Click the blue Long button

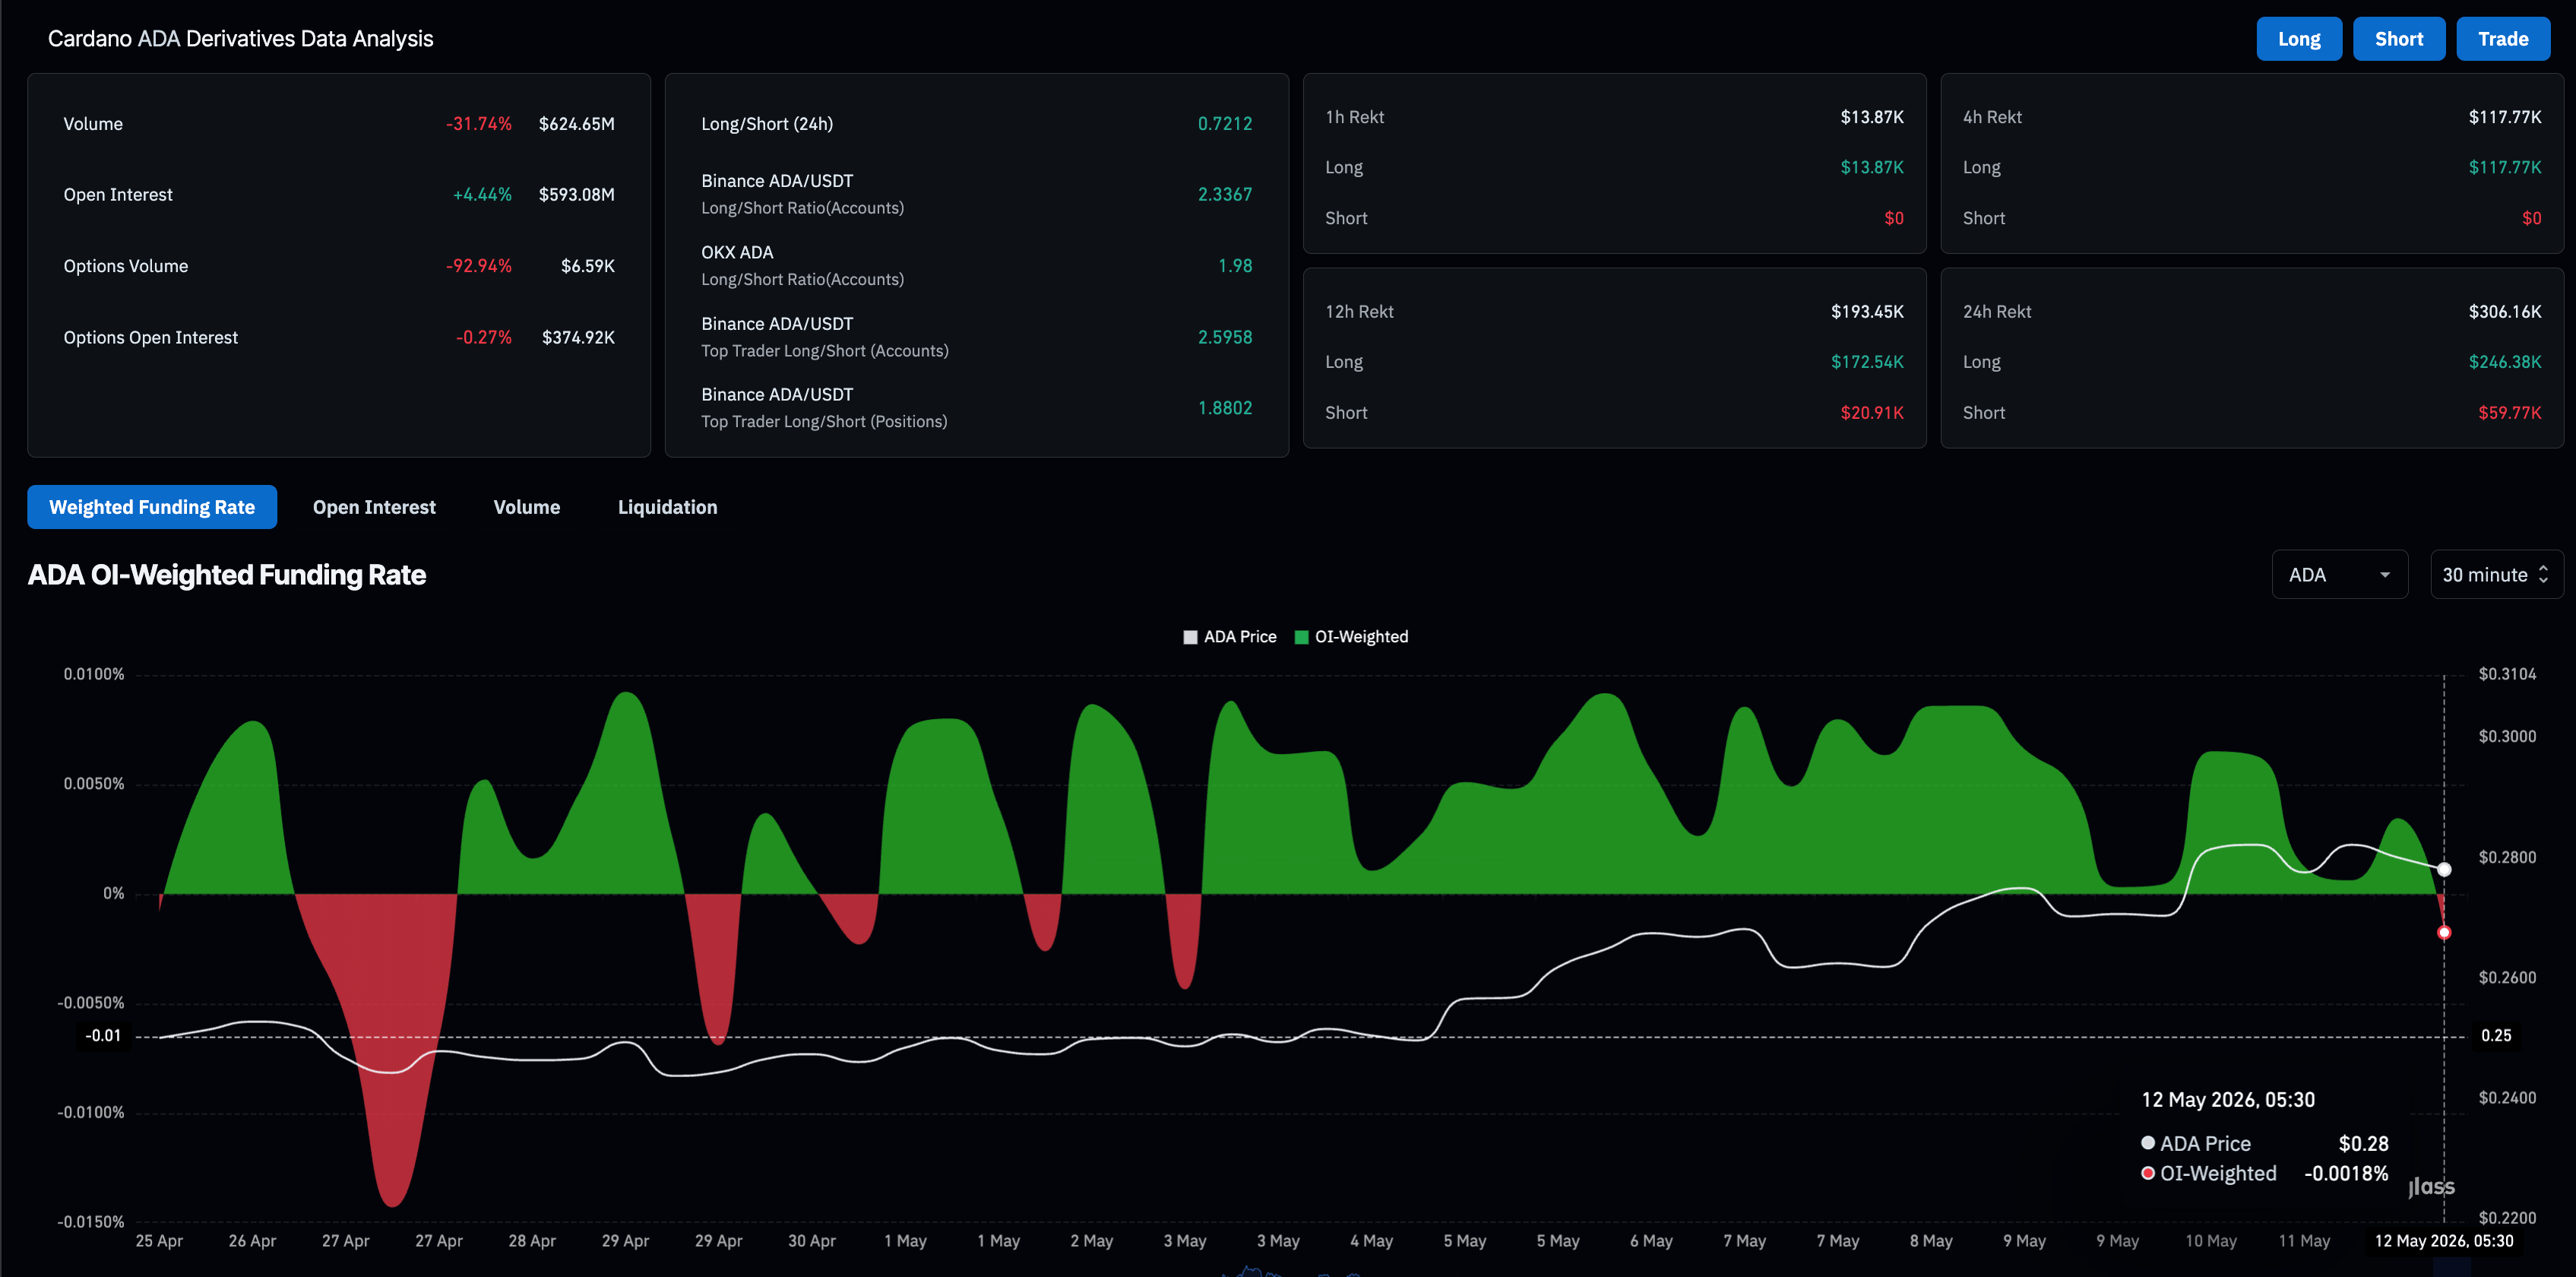coord(2299,39)
